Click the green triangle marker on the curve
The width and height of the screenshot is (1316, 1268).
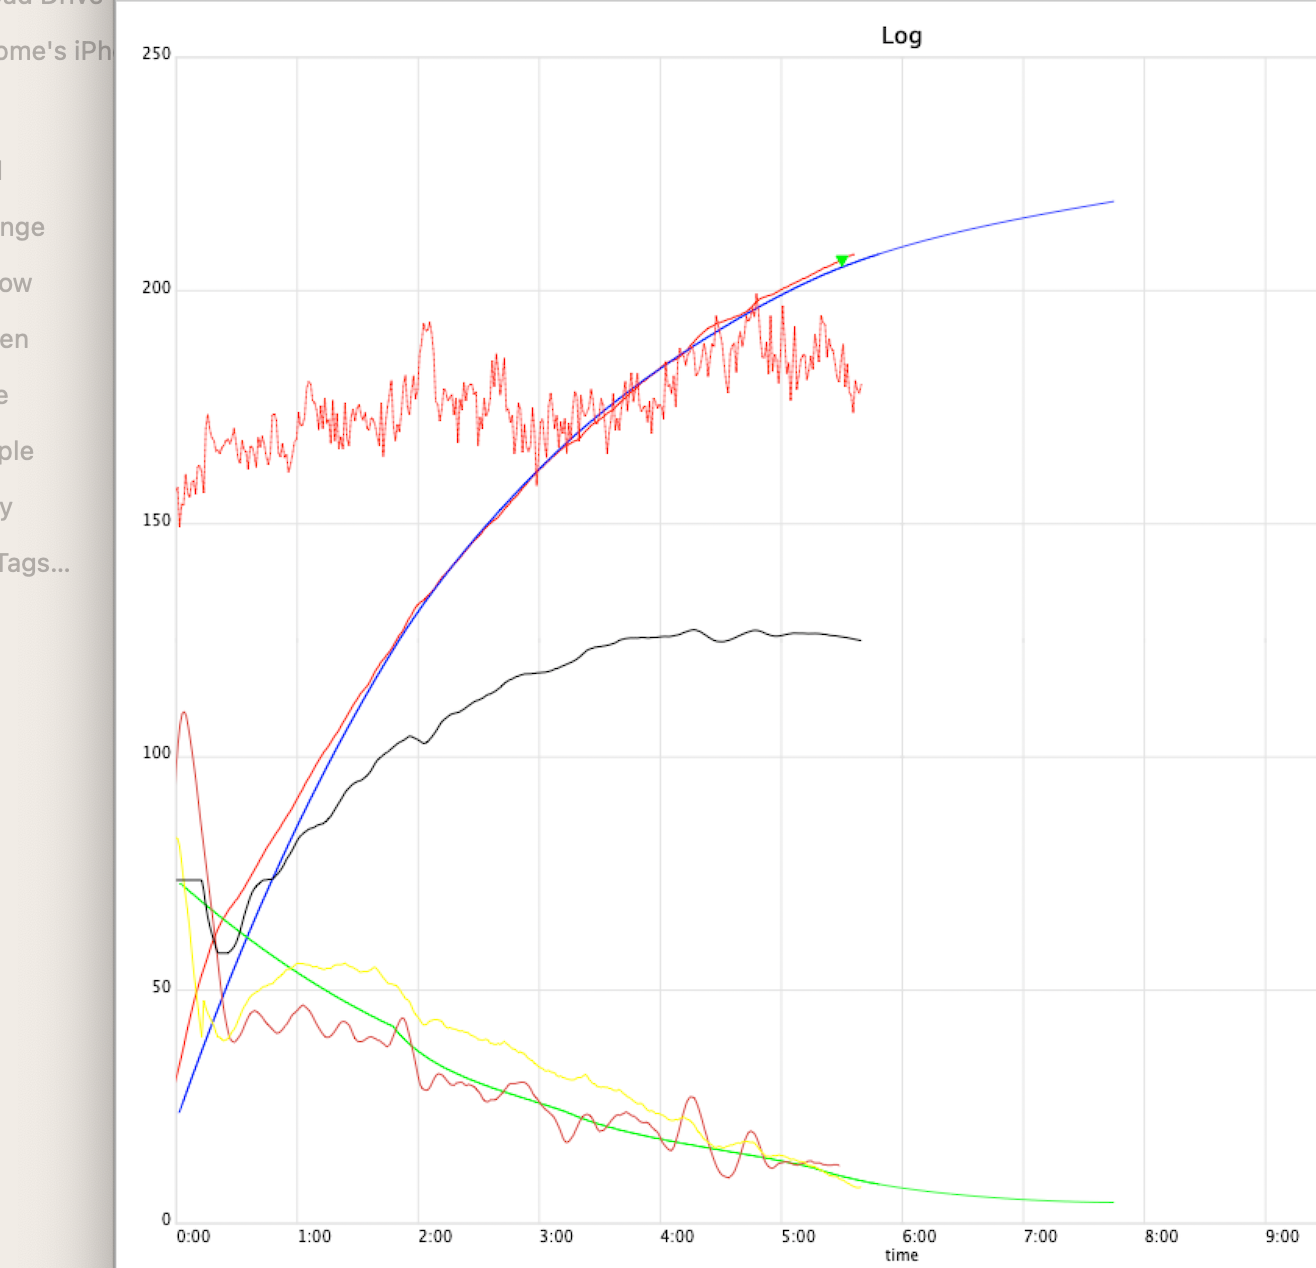tap(842, 261)
